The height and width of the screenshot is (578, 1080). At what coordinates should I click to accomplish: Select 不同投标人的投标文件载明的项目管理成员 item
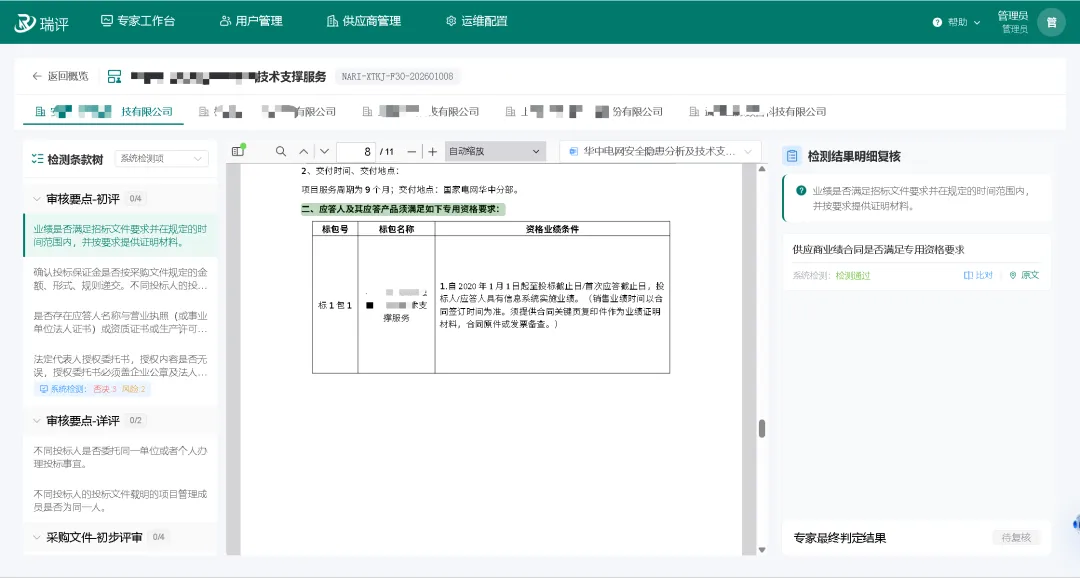pos(121,501)
